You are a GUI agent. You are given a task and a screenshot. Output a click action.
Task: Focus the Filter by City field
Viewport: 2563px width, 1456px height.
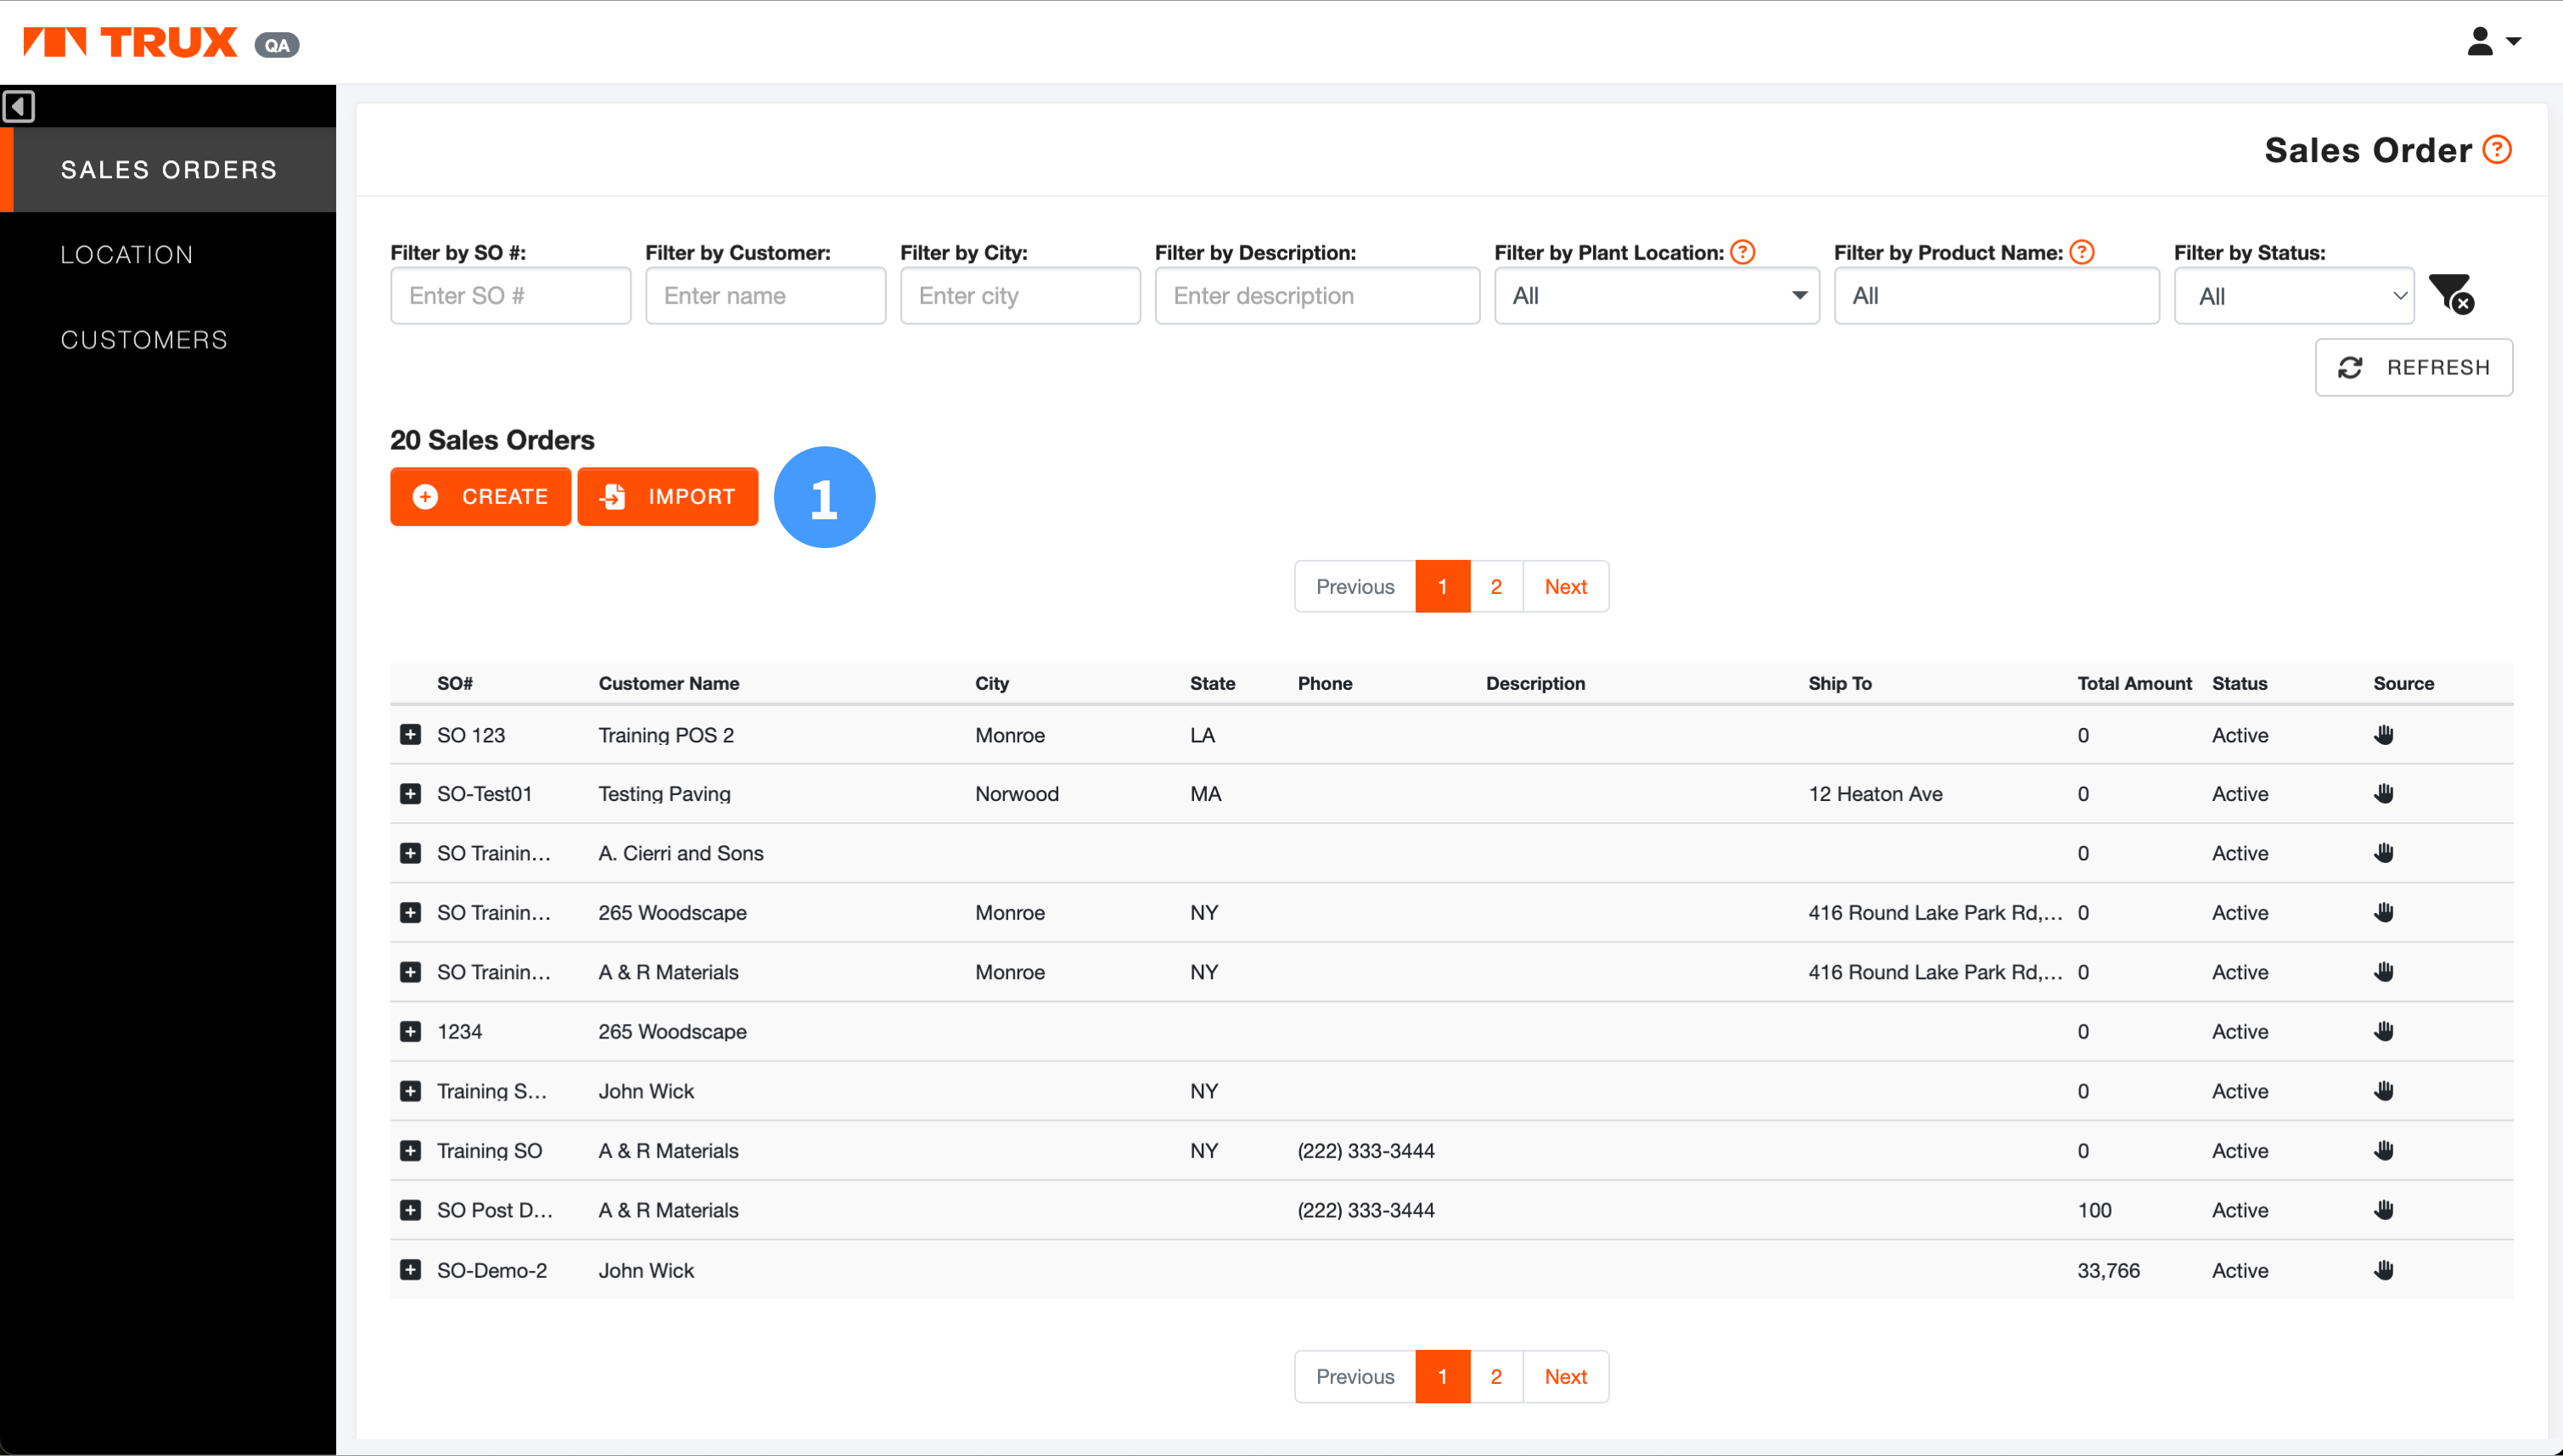coord(1020,295)
